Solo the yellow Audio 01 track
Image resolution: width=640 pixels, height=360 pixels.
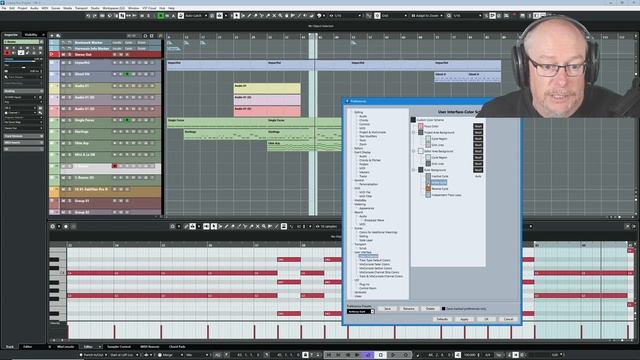69,86
